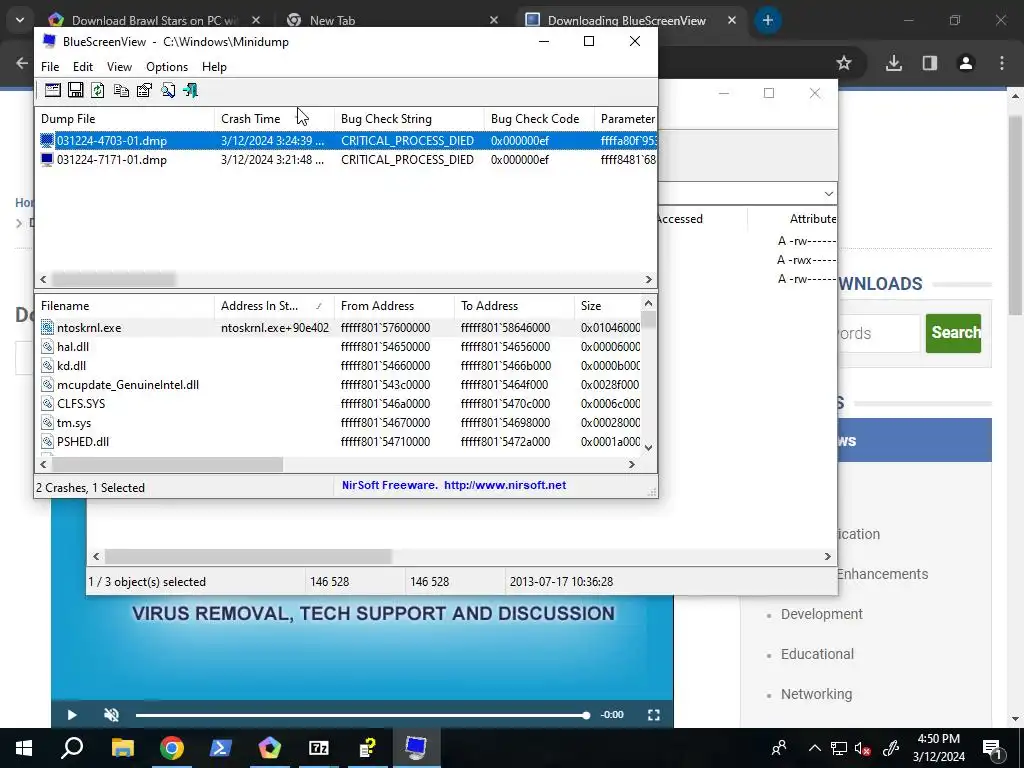Select the 031224-4703-01.dmp crash row
Screen dimensions: 1024x768
(346, 140)
